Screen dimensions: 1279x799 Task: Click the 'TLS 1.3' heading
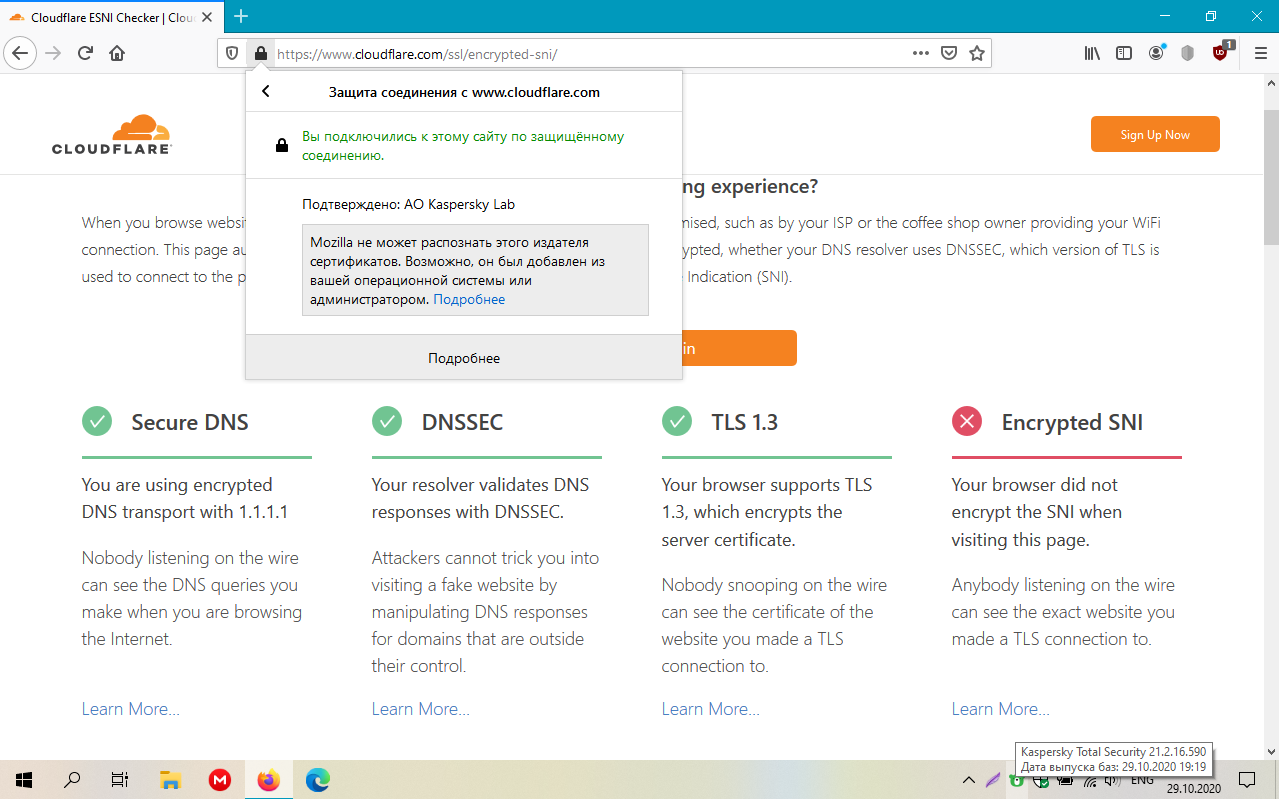click(745, 422)
